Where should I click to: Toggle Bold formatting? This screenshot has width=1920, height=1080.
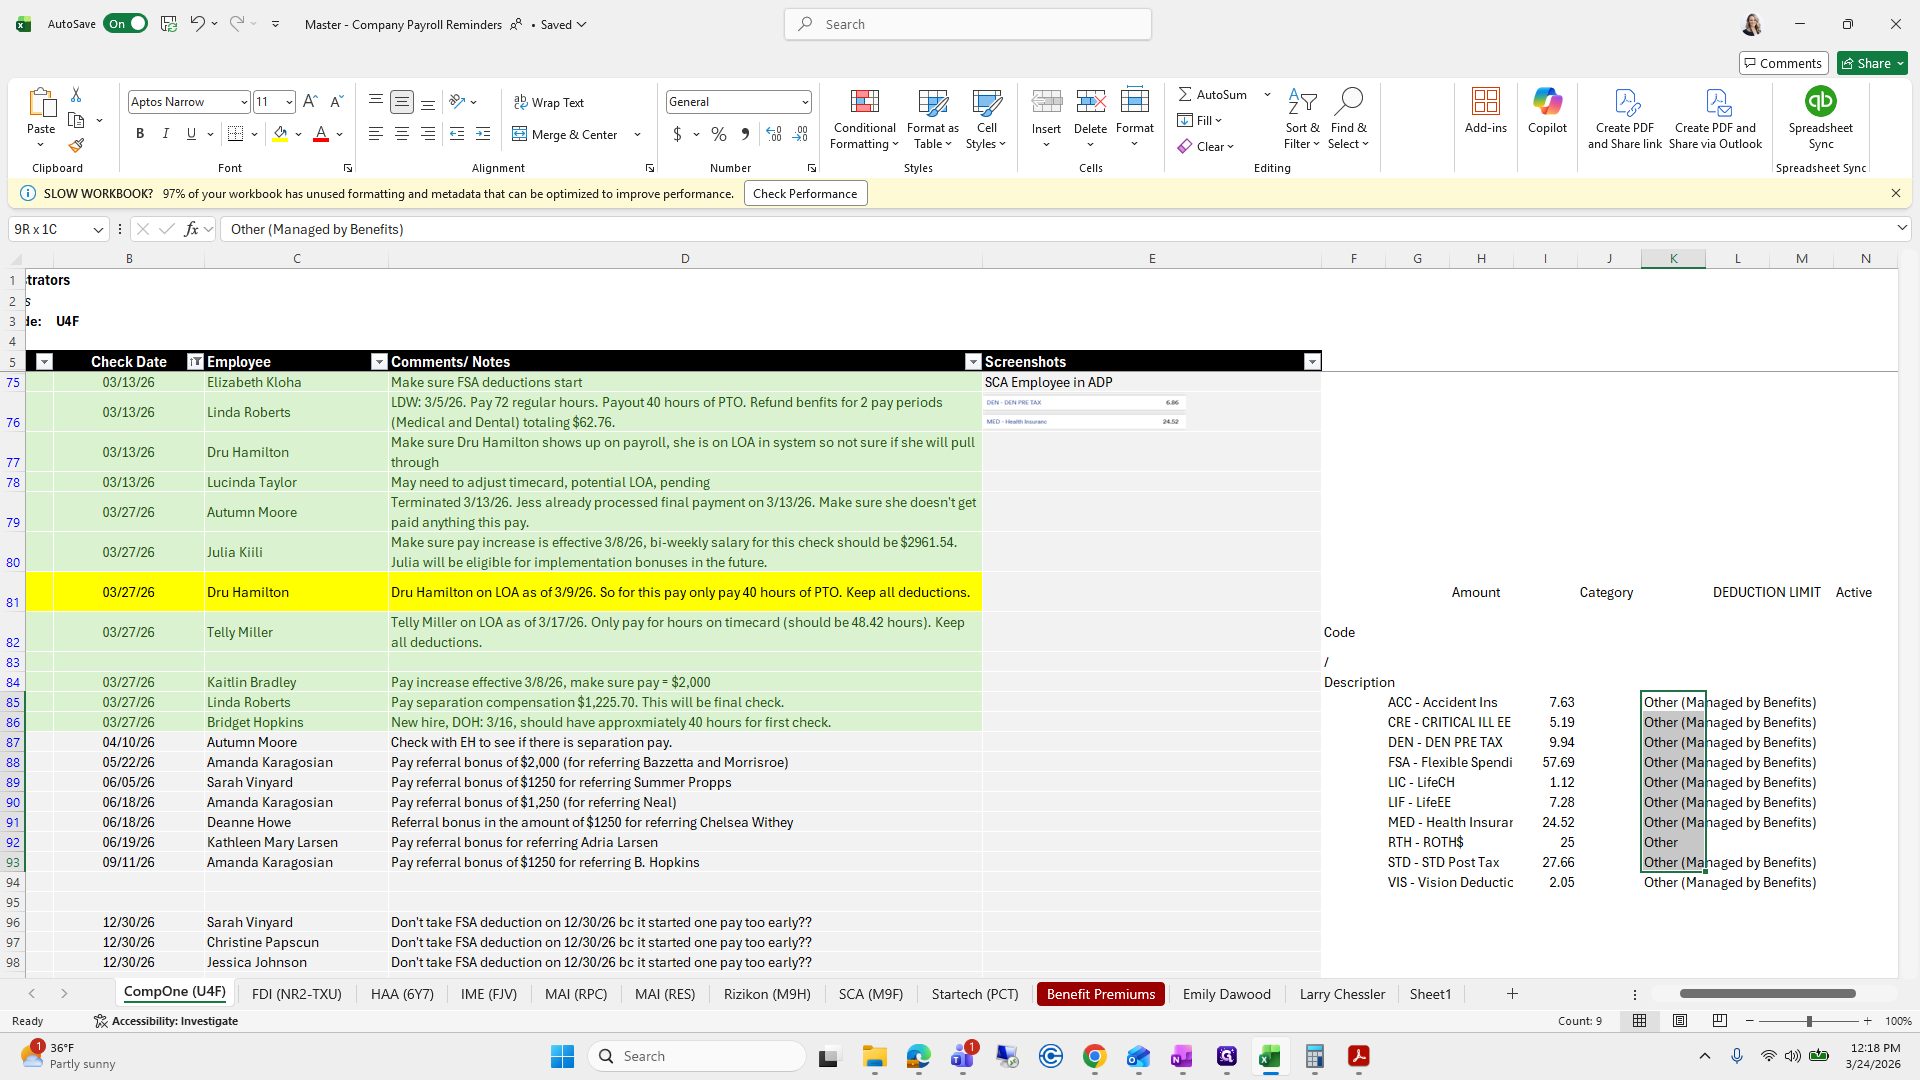tap(140, 134)
